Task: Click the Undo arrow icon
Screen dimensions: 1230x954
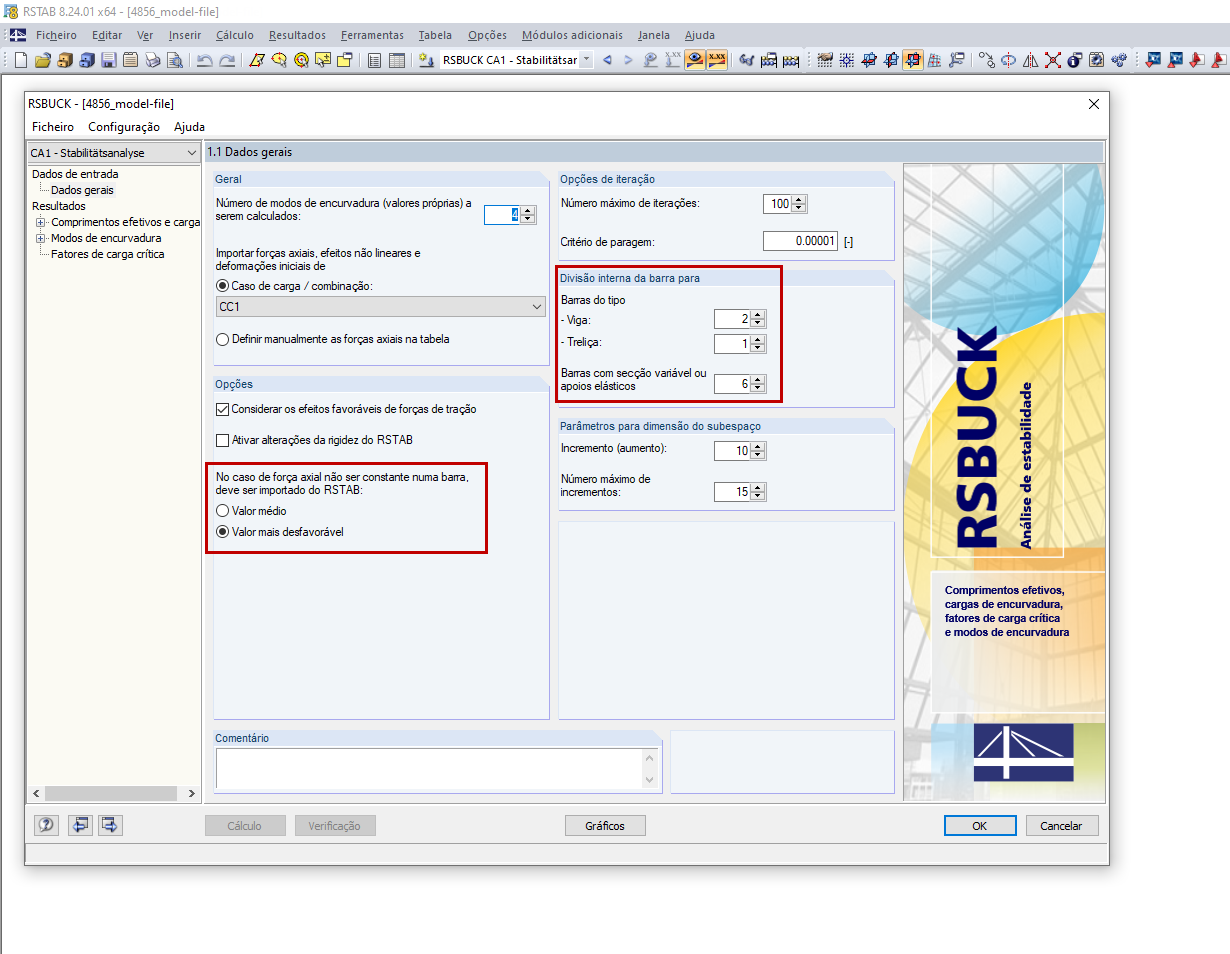Action: coord(204,60)
